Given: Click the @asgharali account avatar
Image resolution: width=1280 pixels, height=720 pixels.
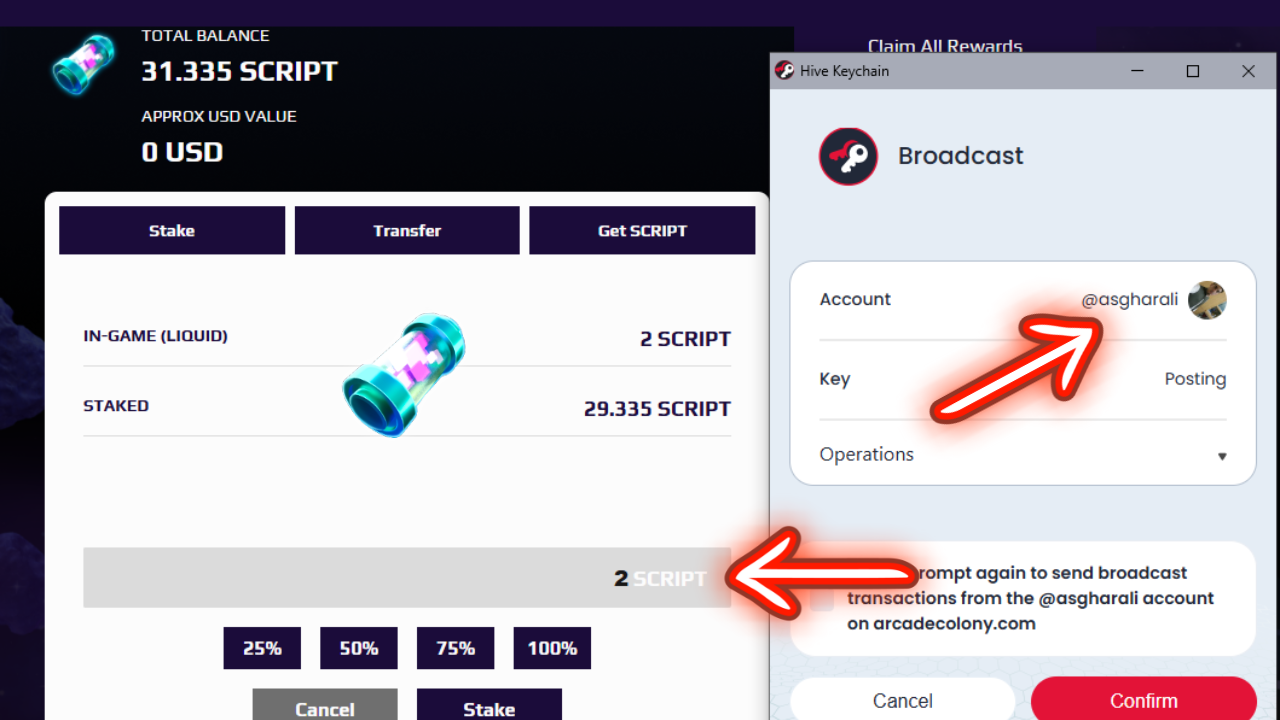Looking at the screenshot, I should pyautogui.click(x=1207, y=300).
